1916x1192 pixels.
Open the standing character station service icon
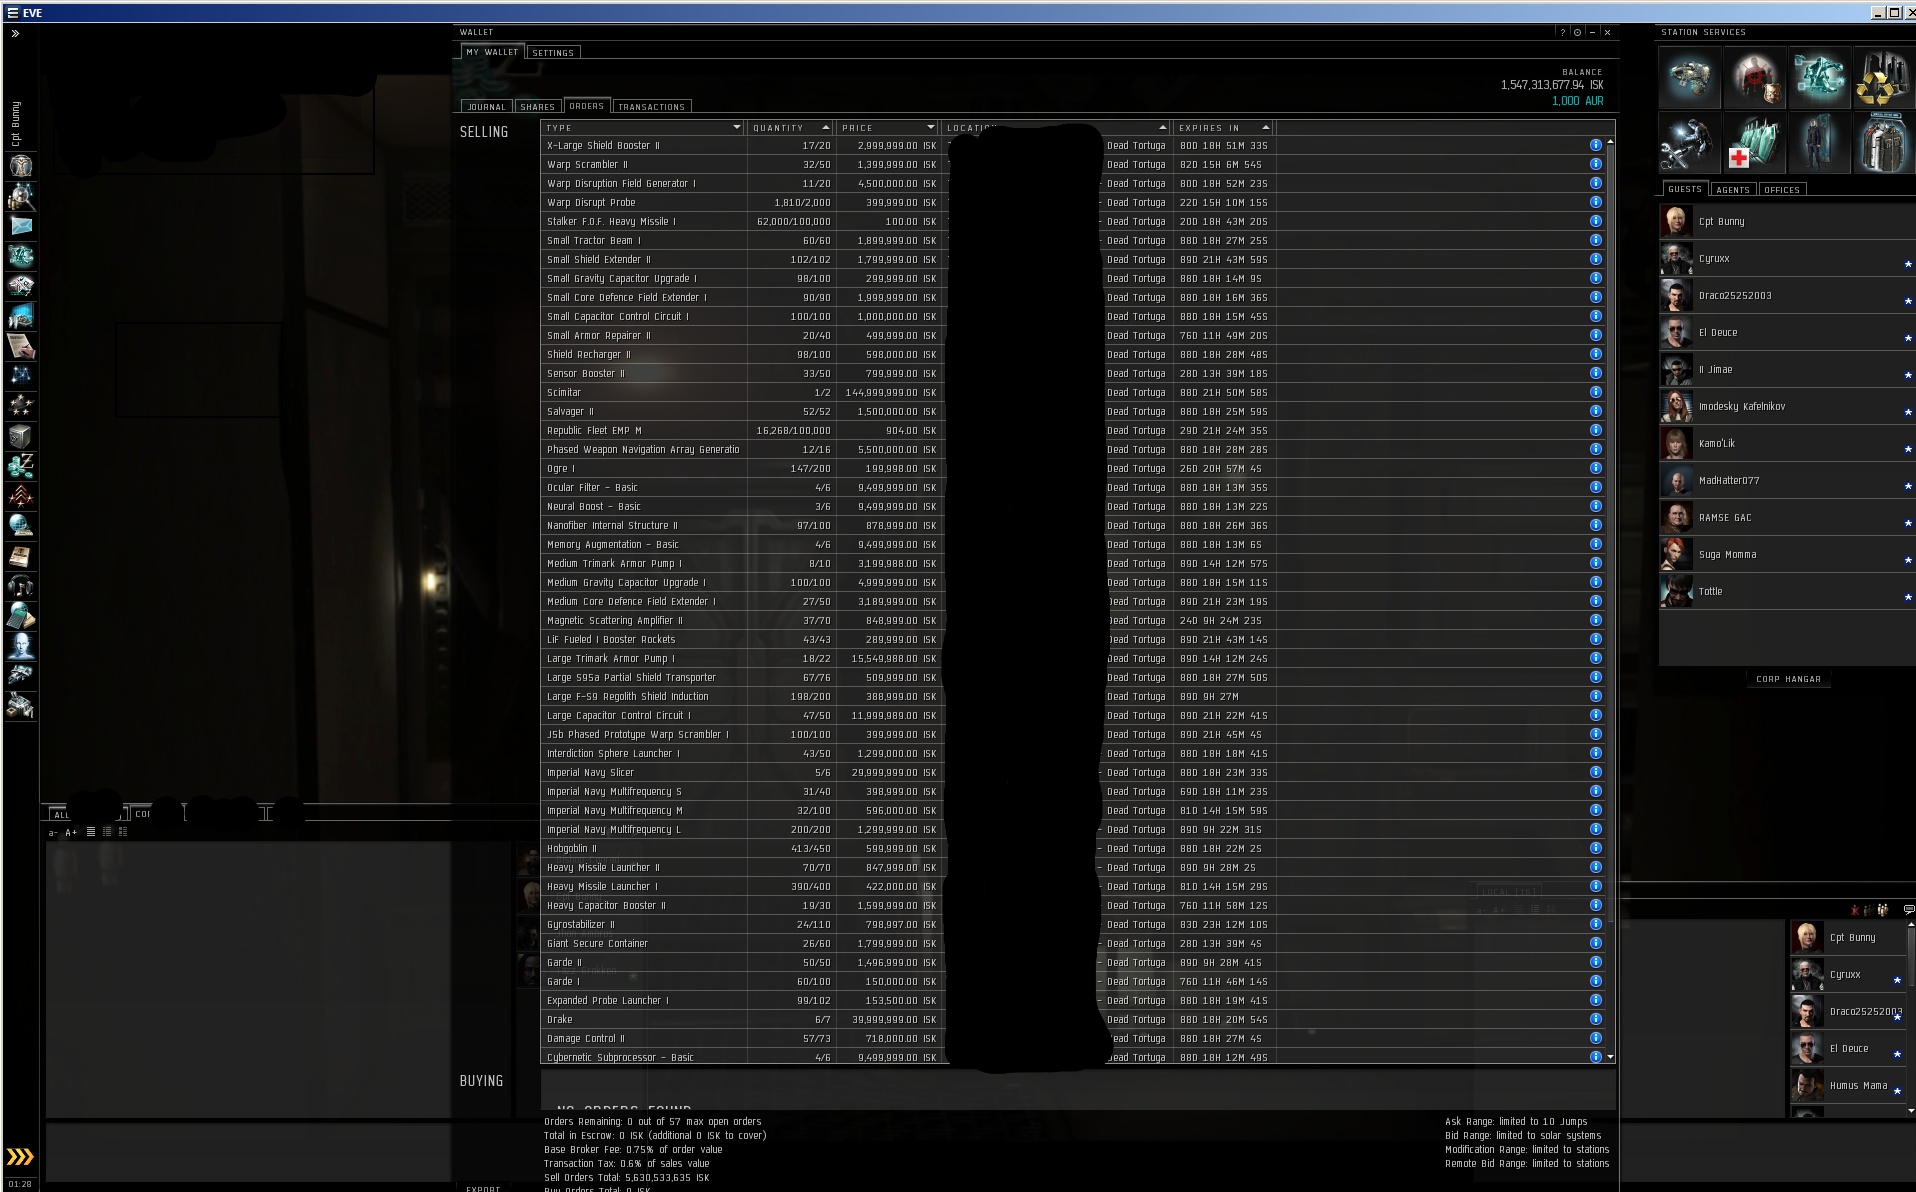pos(1819,142)
